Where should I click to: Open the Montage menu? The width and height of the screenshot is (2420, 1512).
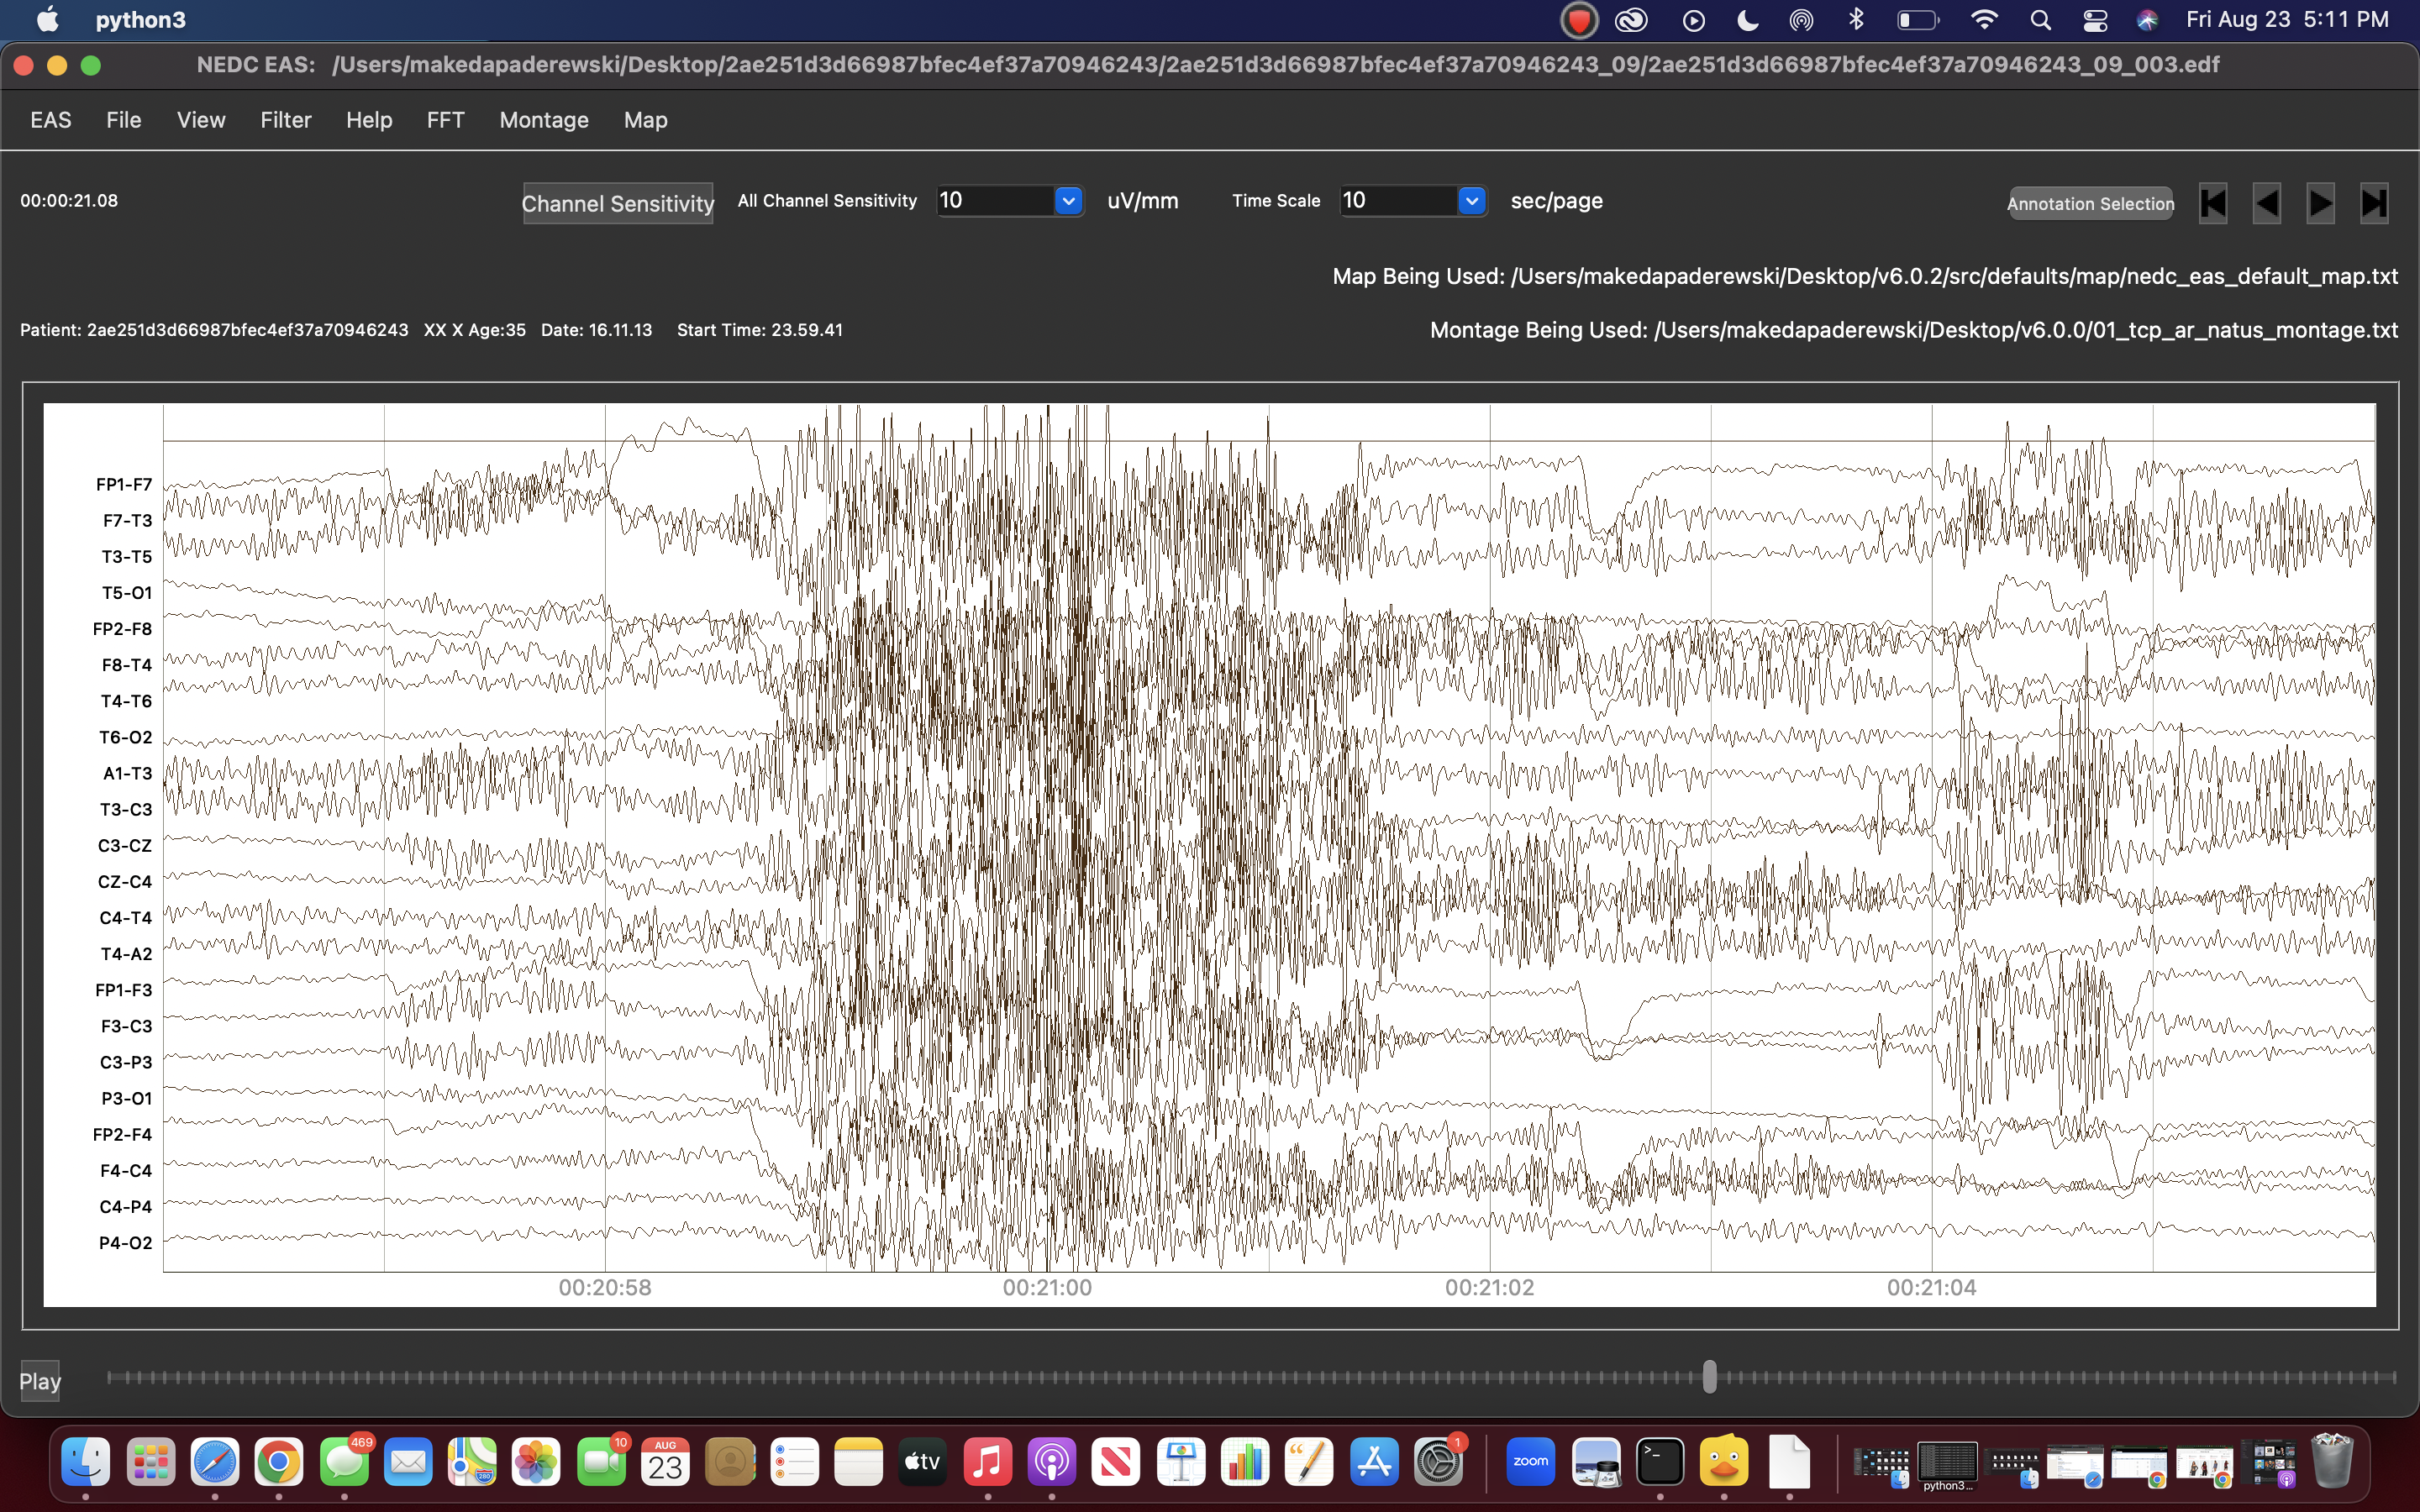click(x=544, y=120)
